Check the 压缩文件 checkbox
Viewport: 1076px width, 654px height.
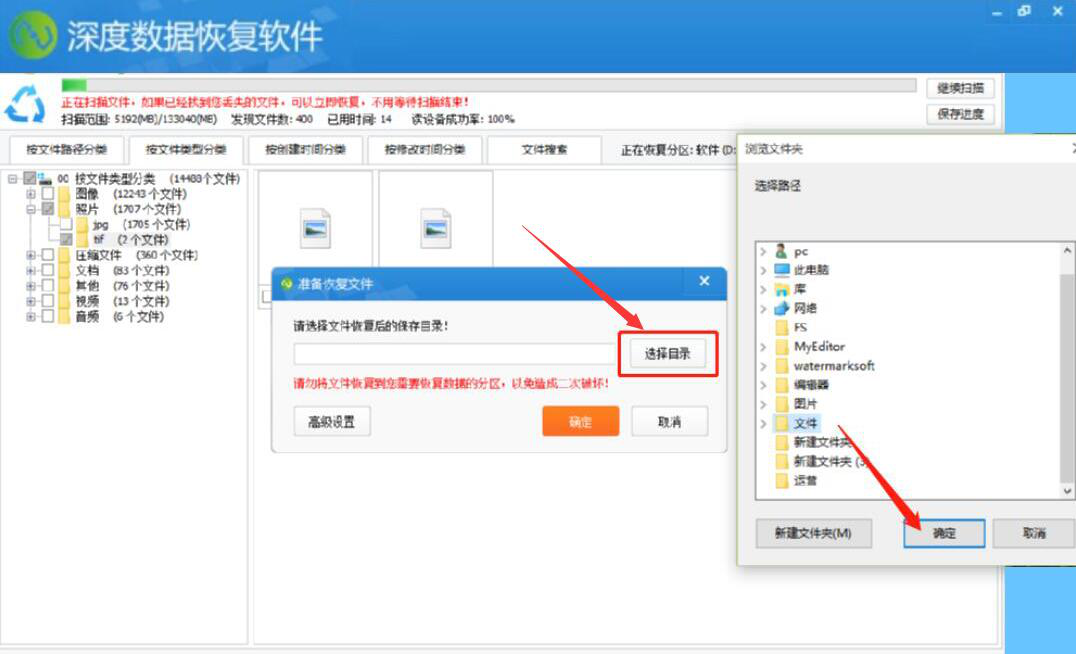pos(47,255)
